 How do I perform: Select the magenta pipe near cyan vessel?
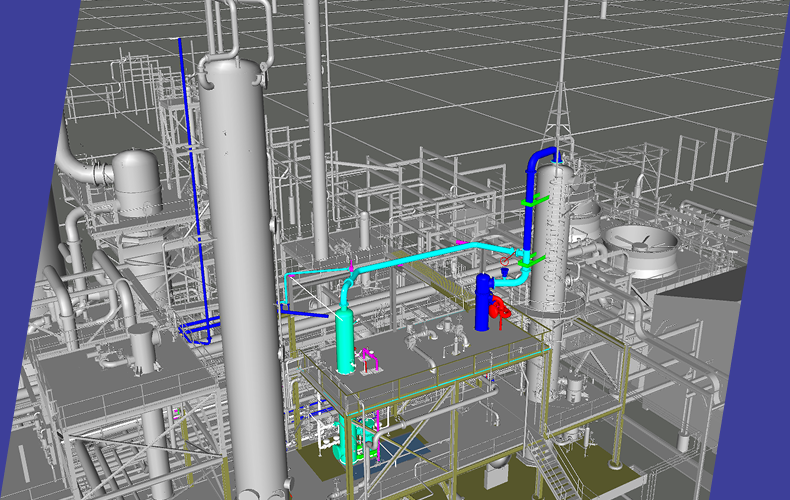coord(370,359)
